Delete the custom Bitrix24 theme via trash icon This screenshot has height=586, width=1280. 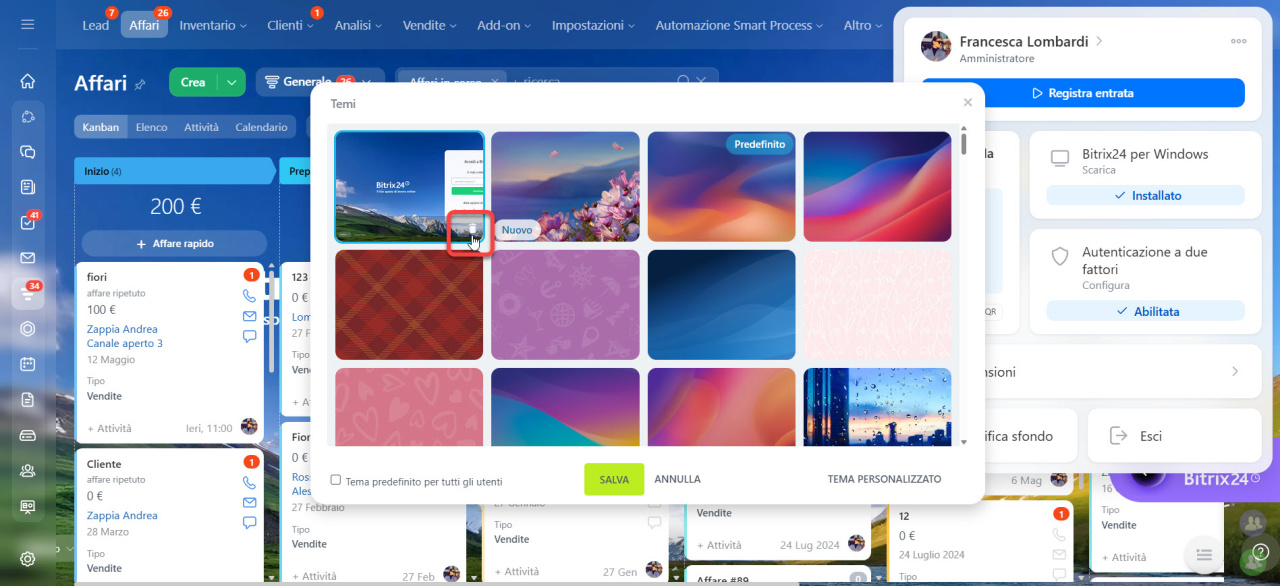pyautogui.click(x=471, y=229)
